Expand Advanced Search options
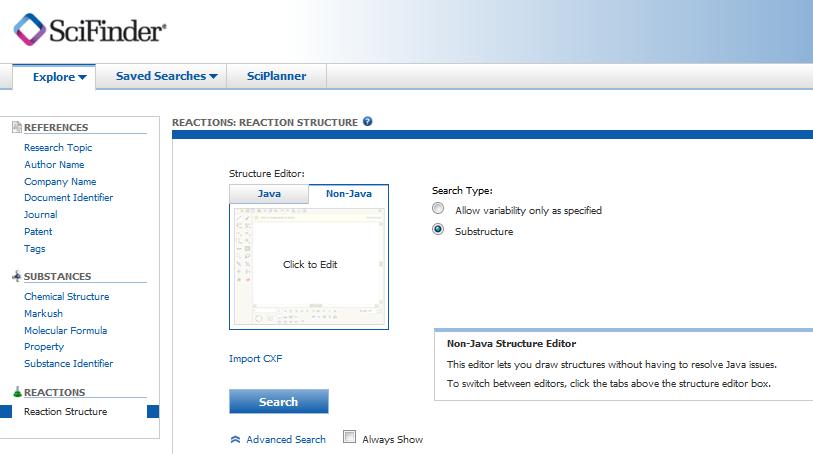 [x=286, y=439]
